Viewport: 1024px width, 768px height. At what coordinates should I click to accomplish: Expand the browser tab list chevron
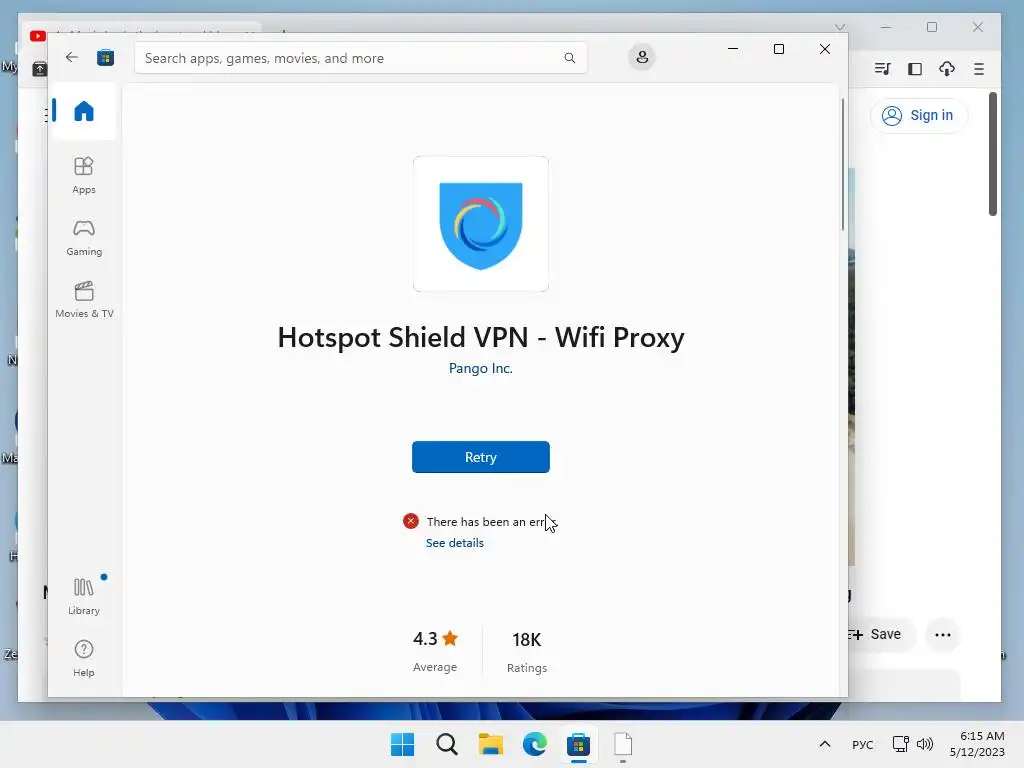[x=840, y=27]
